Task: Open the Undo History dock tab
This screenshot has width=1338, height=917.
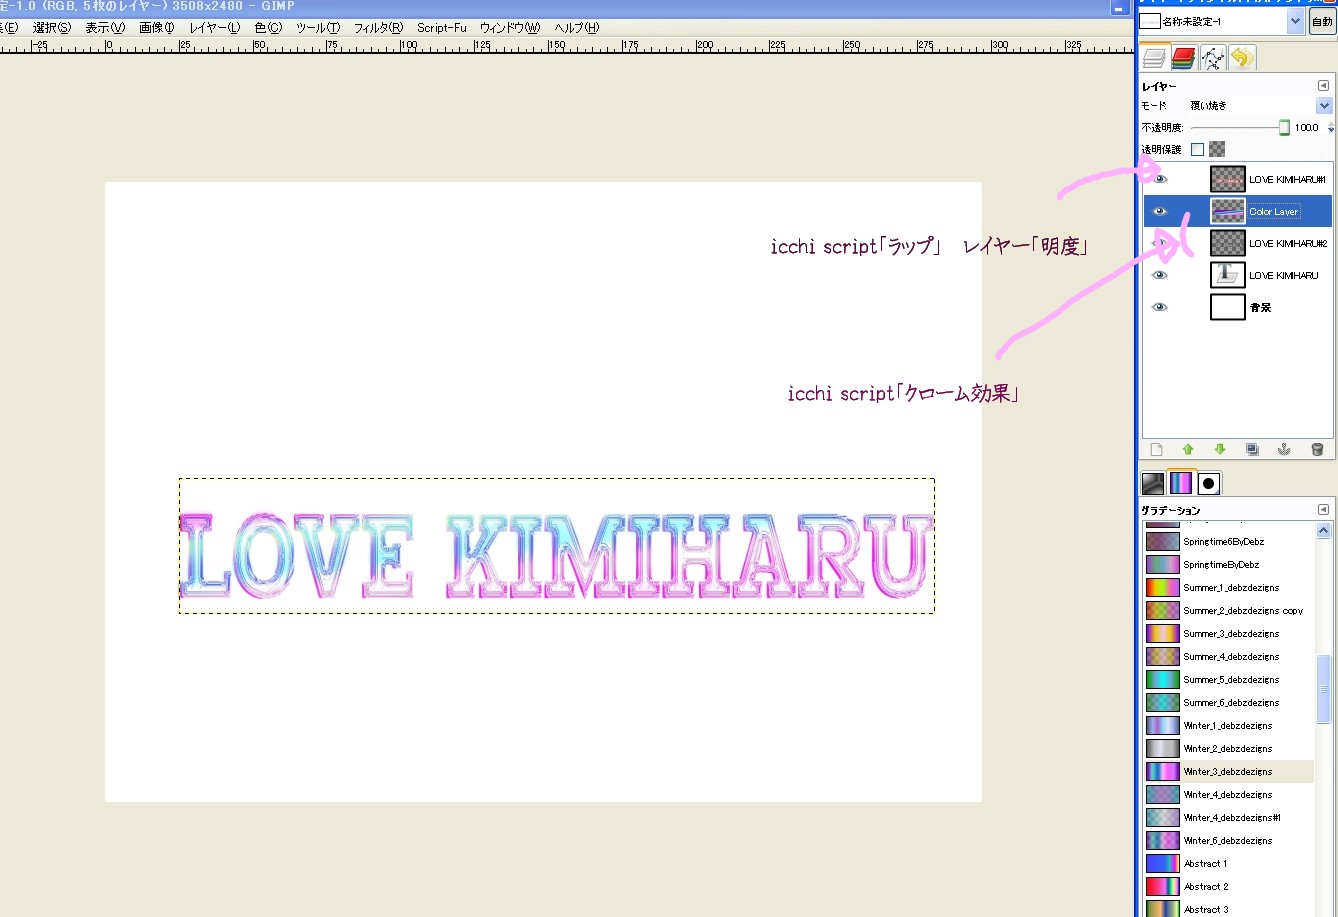Action: coord(1242,58)
